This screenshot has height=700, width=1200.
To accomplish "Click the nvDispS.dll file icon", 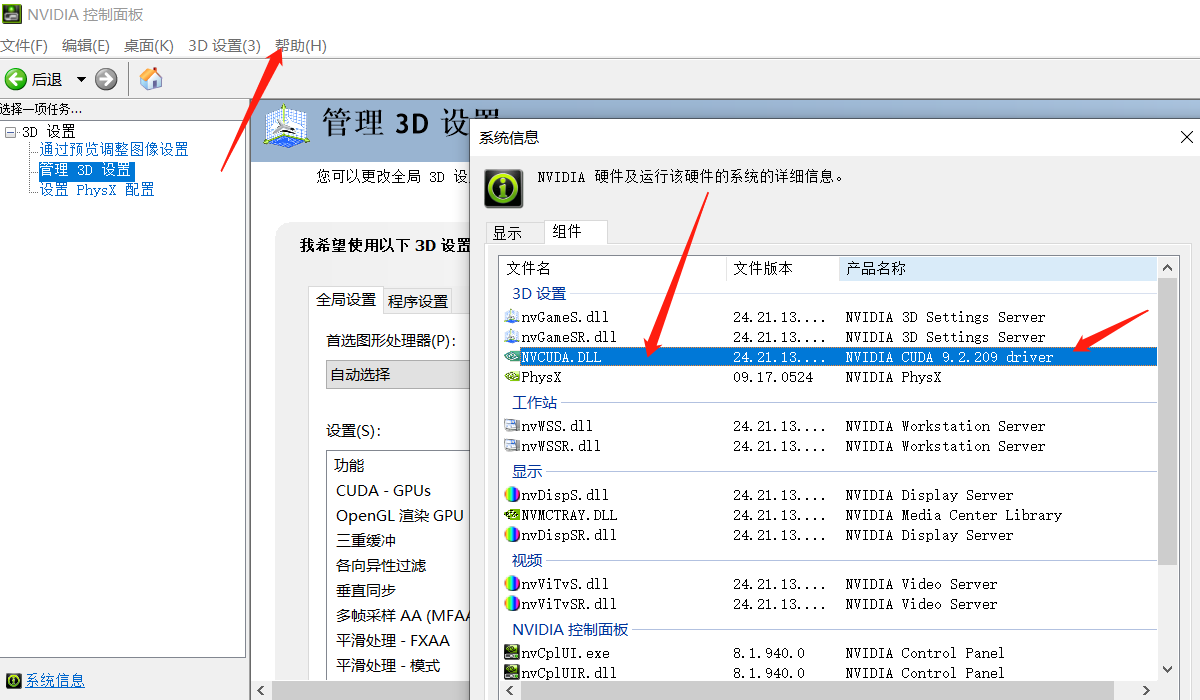I will tap(512, 495).
